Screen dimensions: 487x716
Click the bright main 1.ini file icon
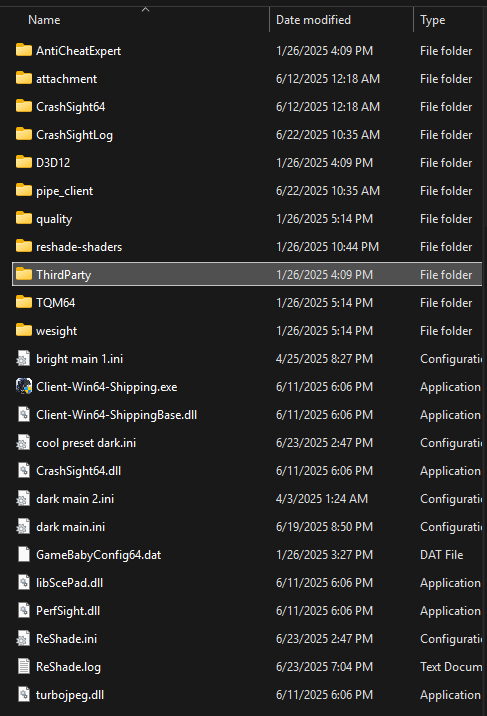click(24, 358)
